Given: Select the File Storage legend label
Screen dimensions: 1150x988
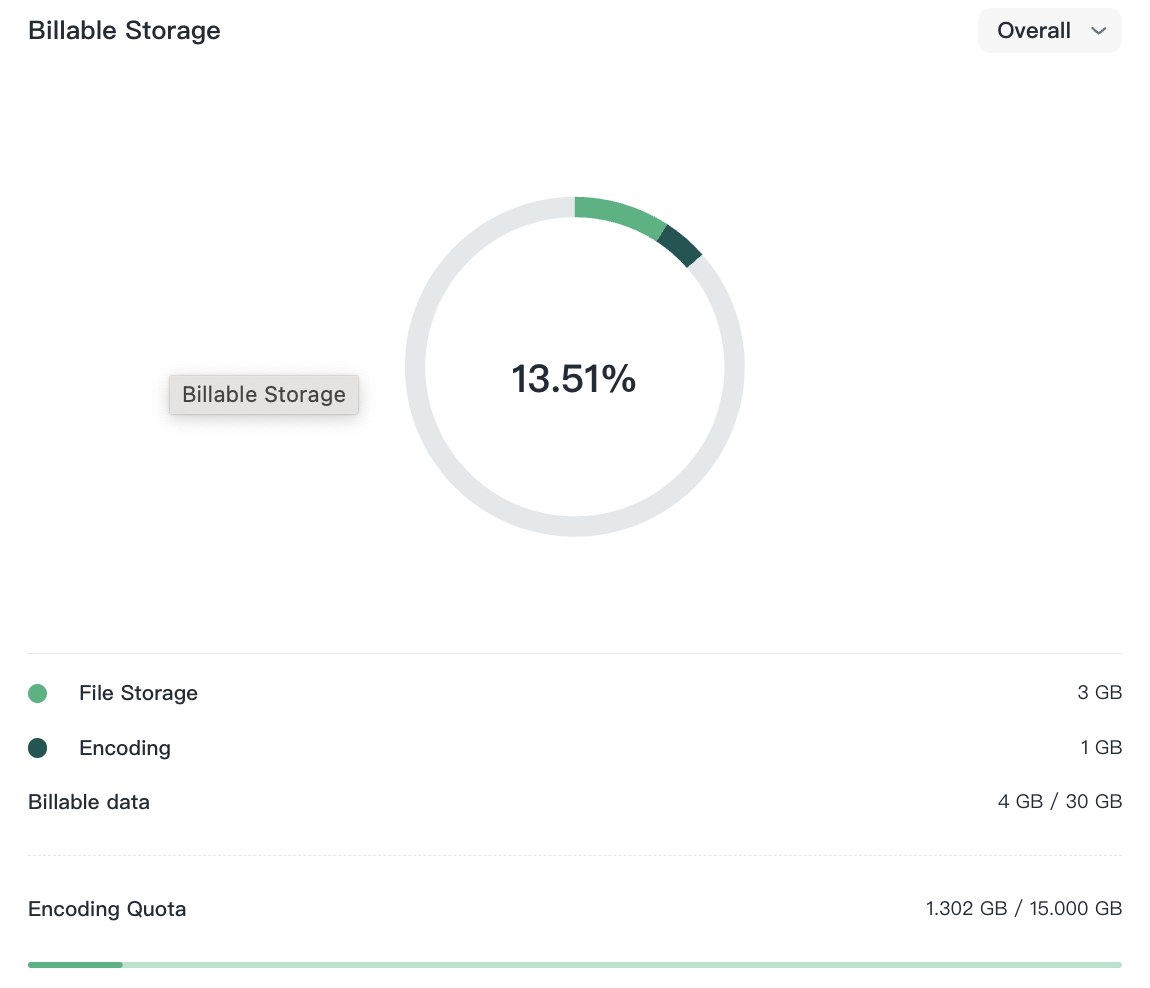Looking at the screenshot, I should coord(138,693).
